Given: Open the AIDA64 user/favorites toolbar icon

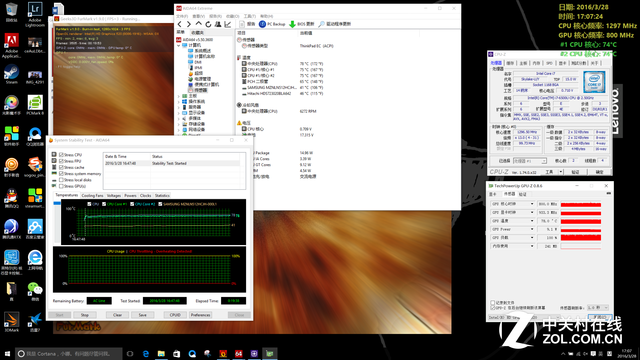Looking at the screenshot, I should [x=218, y=24].
